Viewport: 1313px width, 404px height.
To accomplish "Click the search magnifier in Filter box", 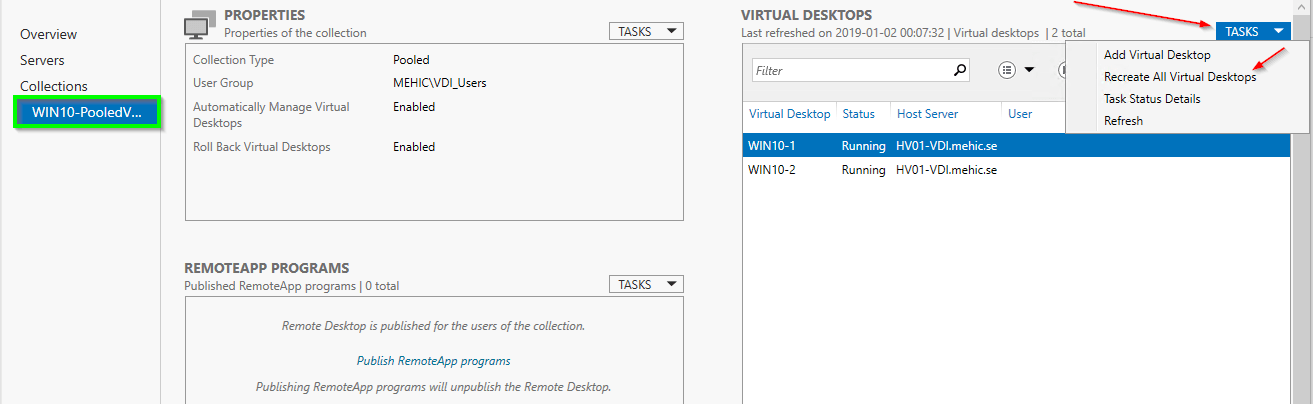I will [960, 70].
